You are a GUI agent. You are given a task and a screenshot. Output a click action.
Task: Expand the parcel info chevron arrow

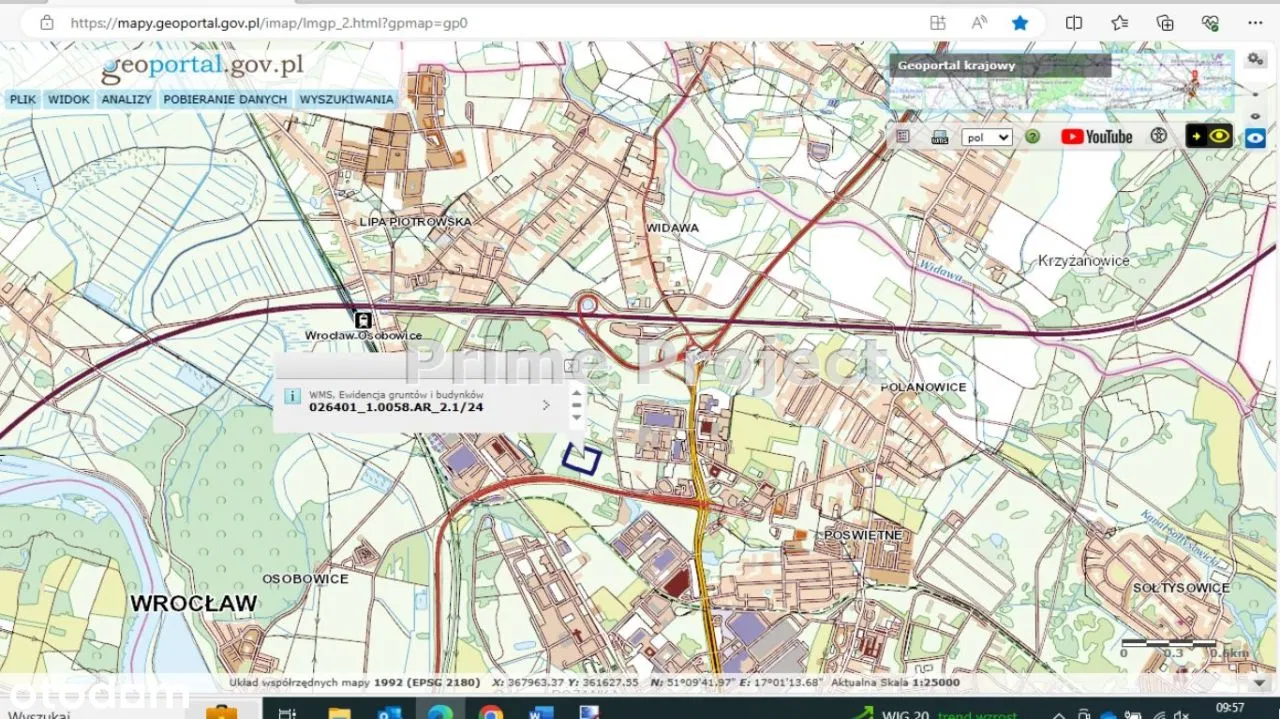coord(546,405)
